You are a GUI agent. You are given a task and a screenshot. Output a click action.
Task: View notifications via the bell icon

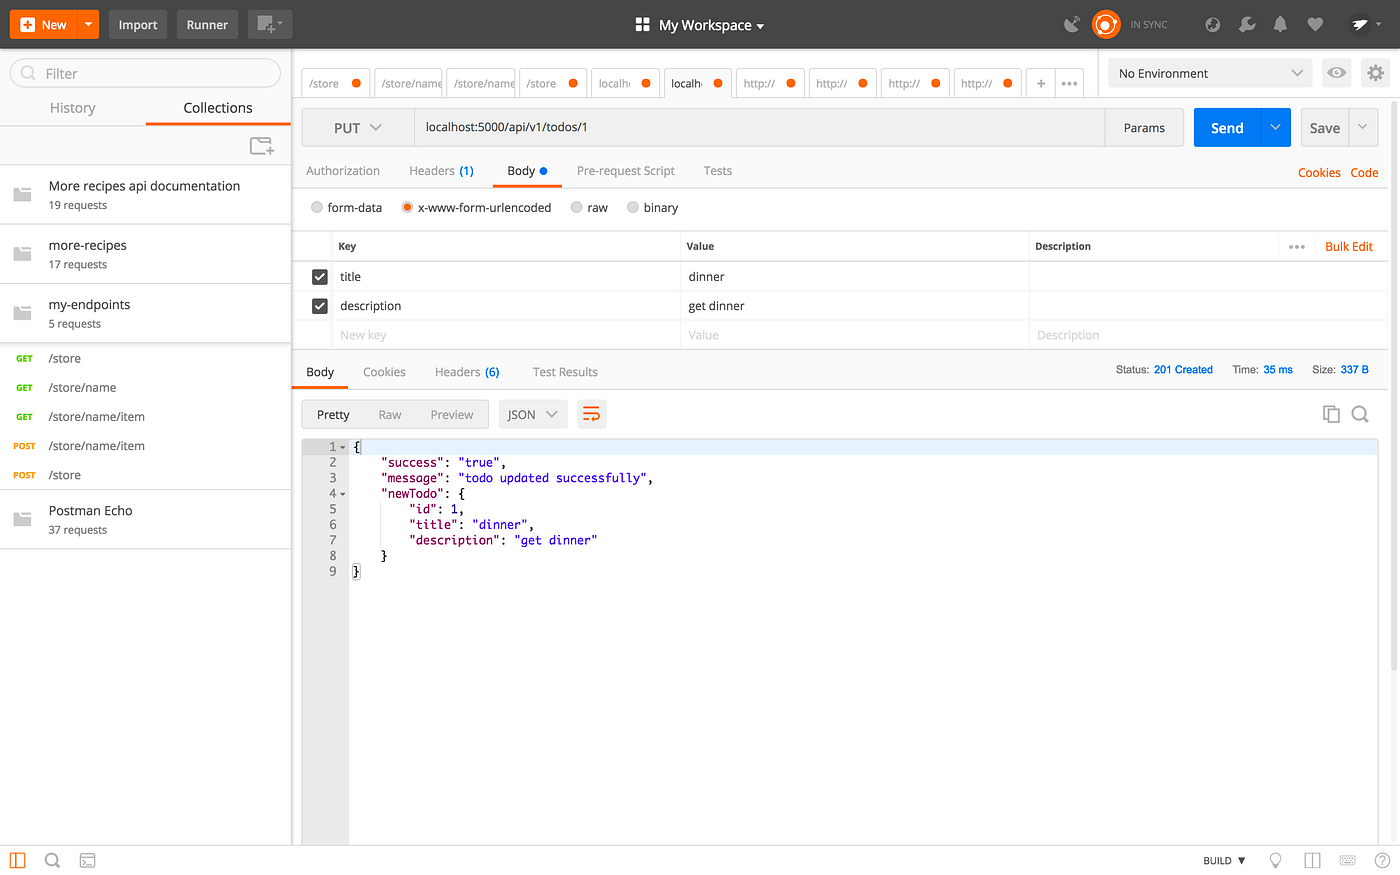1280,24
